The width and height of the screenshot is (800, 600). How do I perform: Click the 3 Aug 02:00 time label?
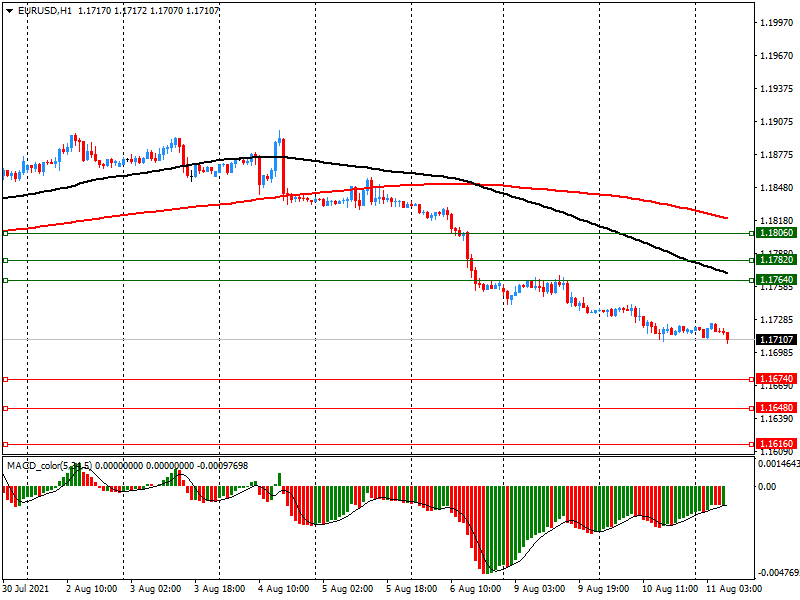click(x=156, y=589)
